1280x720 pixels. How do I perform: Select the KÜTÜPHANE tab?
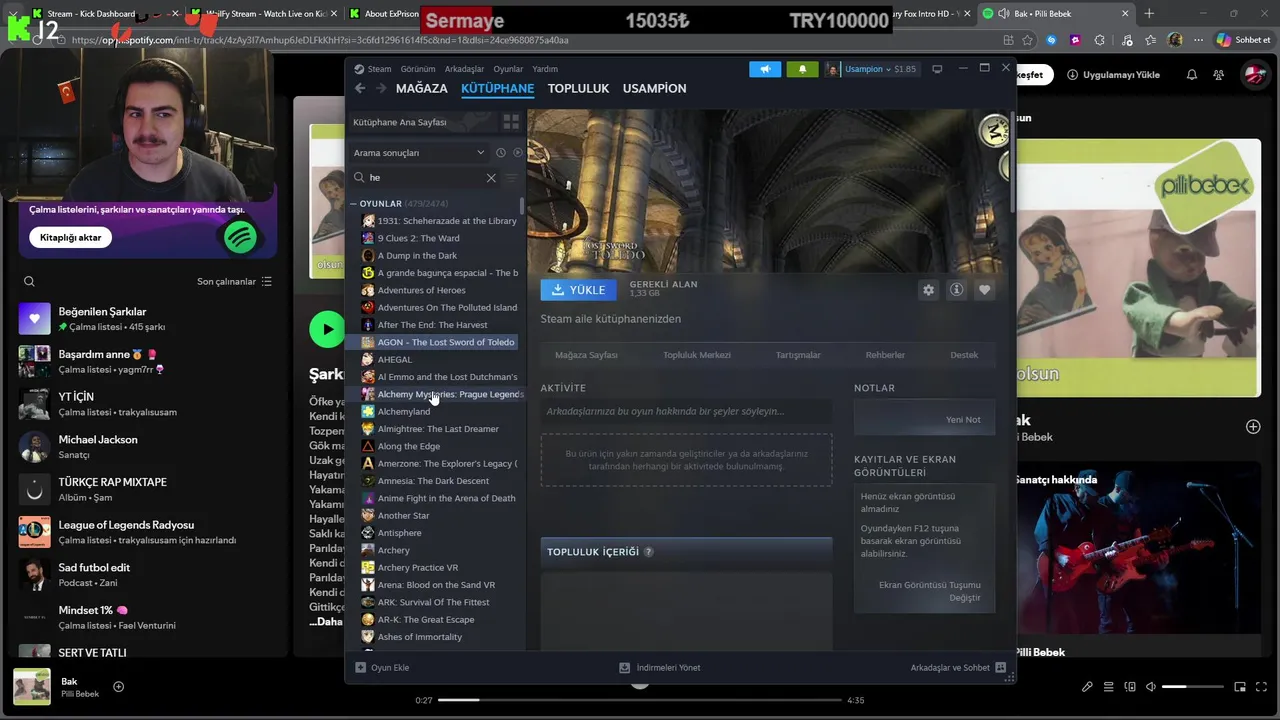pos(497,88)
